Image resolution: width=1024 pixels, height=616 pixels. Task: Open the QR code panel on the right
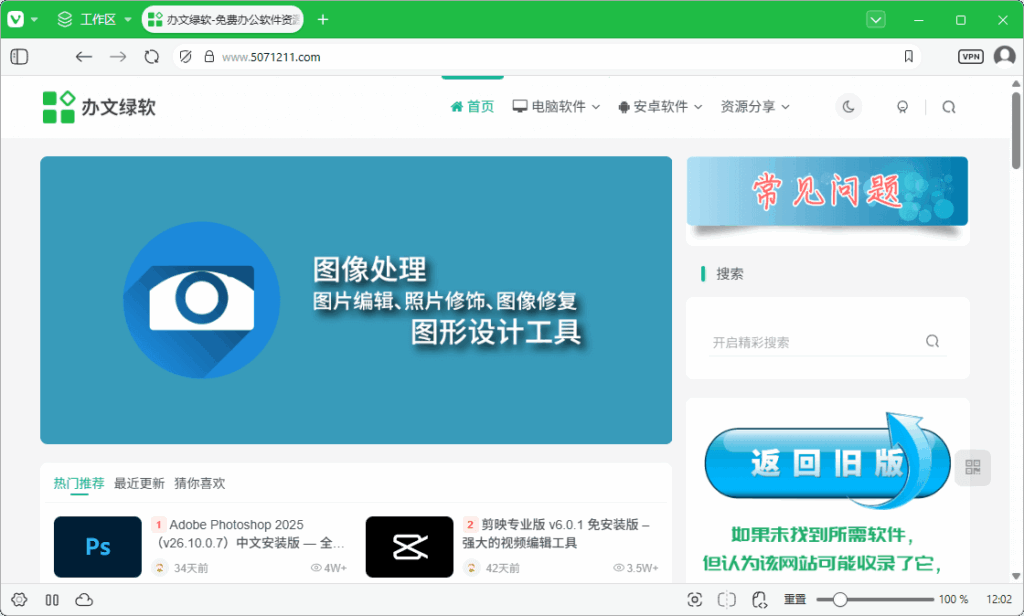coord(972,467)
